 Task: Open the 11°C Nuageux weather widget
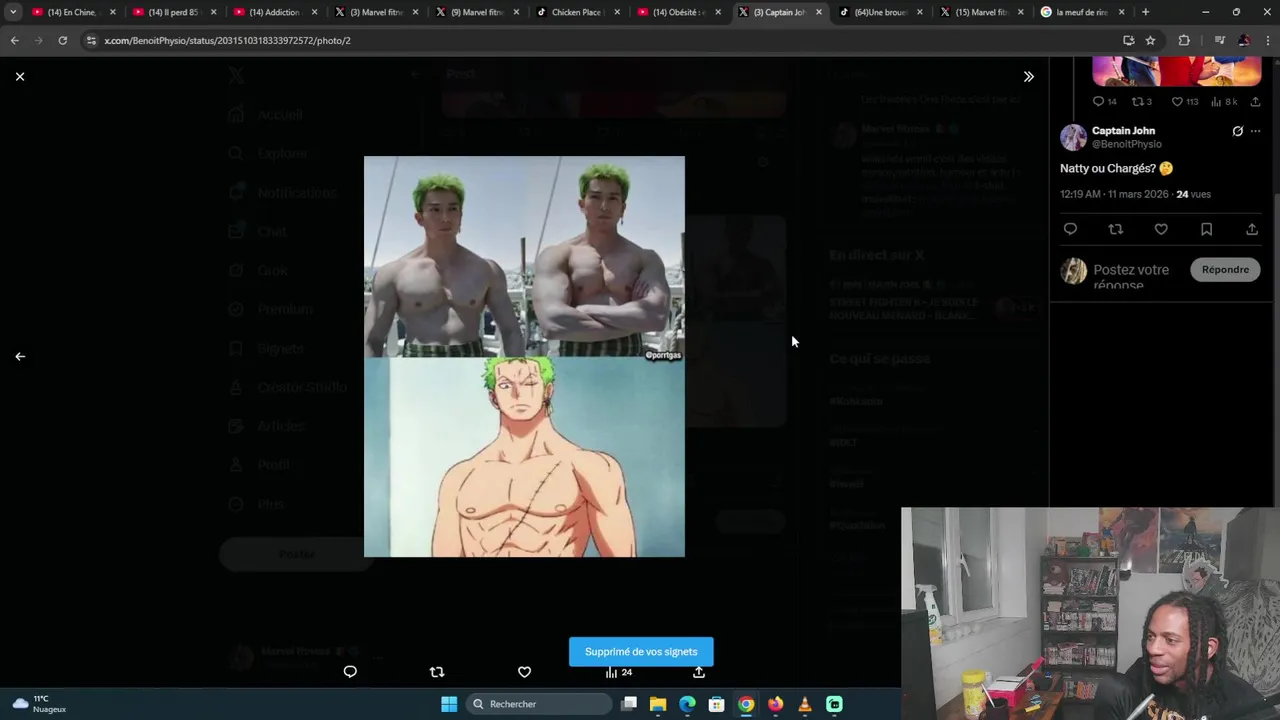point(40,704)
